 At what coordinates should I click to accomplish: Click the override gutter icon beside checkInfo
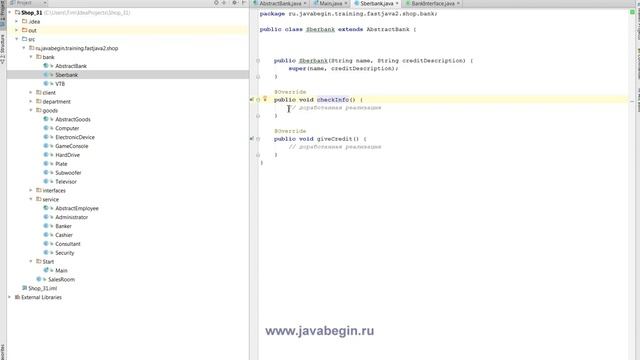[251, 100]
